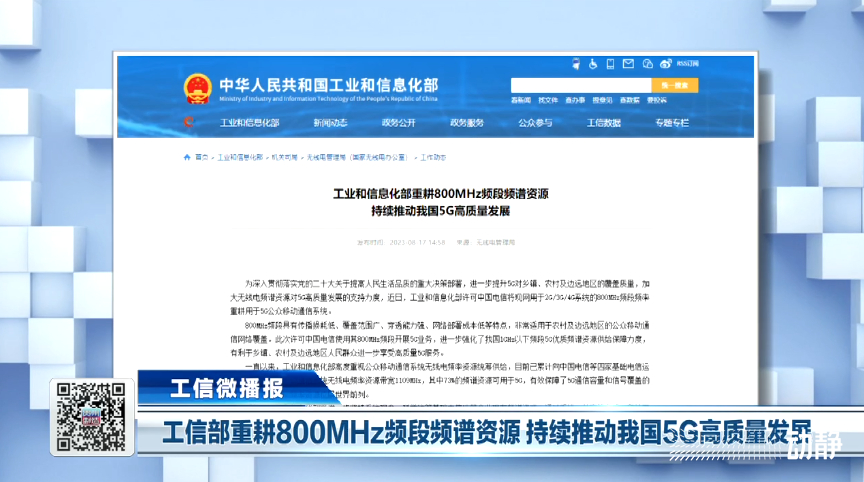Click the 来源 无线电管理局 source text
The width and height of the screenshot is (864, 482).
485,242
